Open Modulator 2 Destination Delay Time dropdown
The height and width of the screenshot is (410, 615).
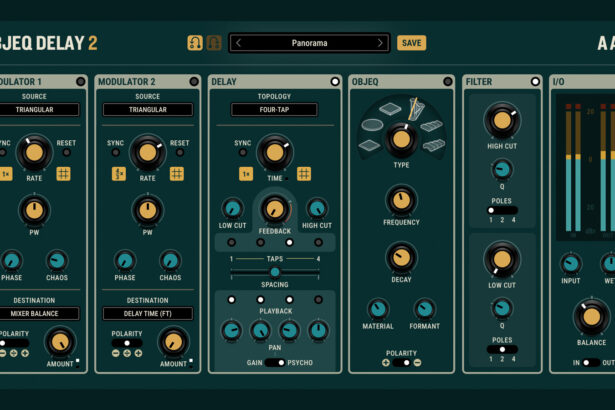(x=148, y=313)
